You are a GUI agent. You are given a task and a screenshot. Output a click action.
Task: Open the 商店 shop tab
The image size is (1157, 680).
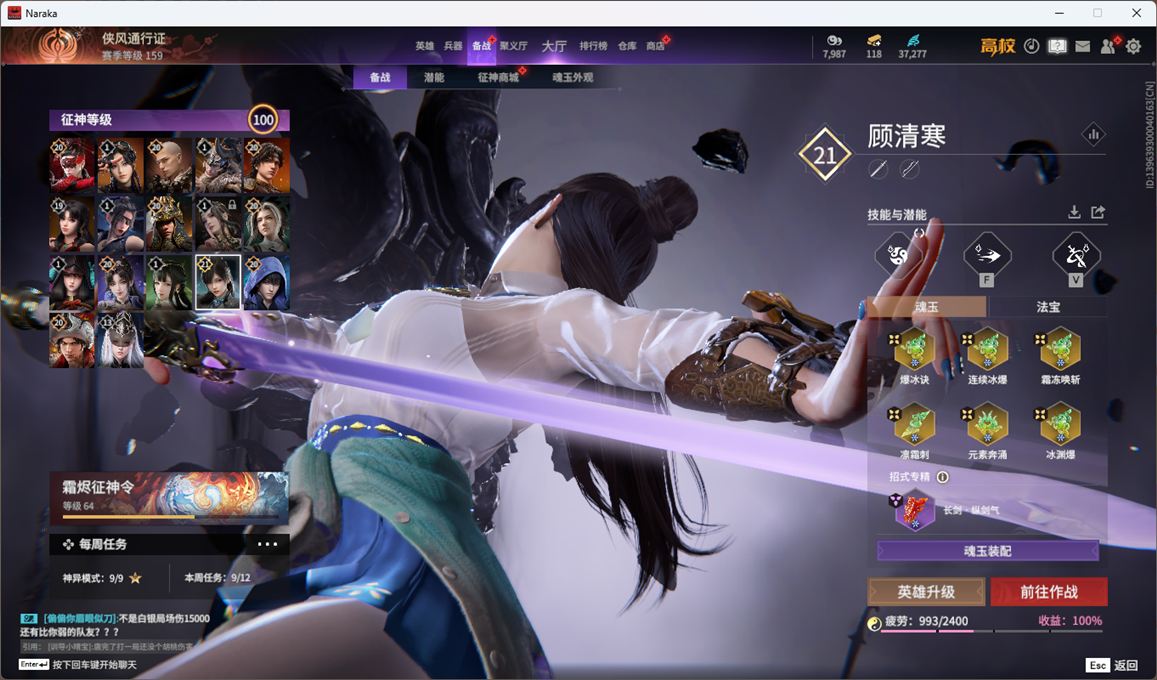coord(655,46)
